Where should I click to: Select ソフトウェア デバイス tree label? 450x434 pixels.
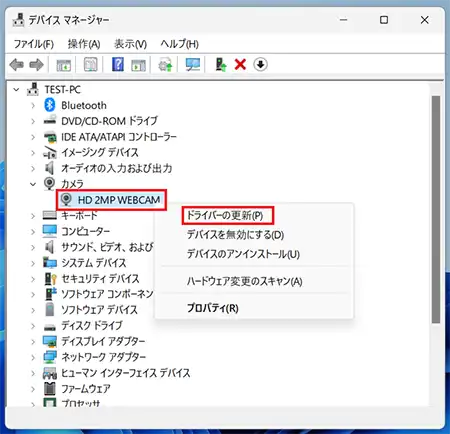[x=99, y=310]
